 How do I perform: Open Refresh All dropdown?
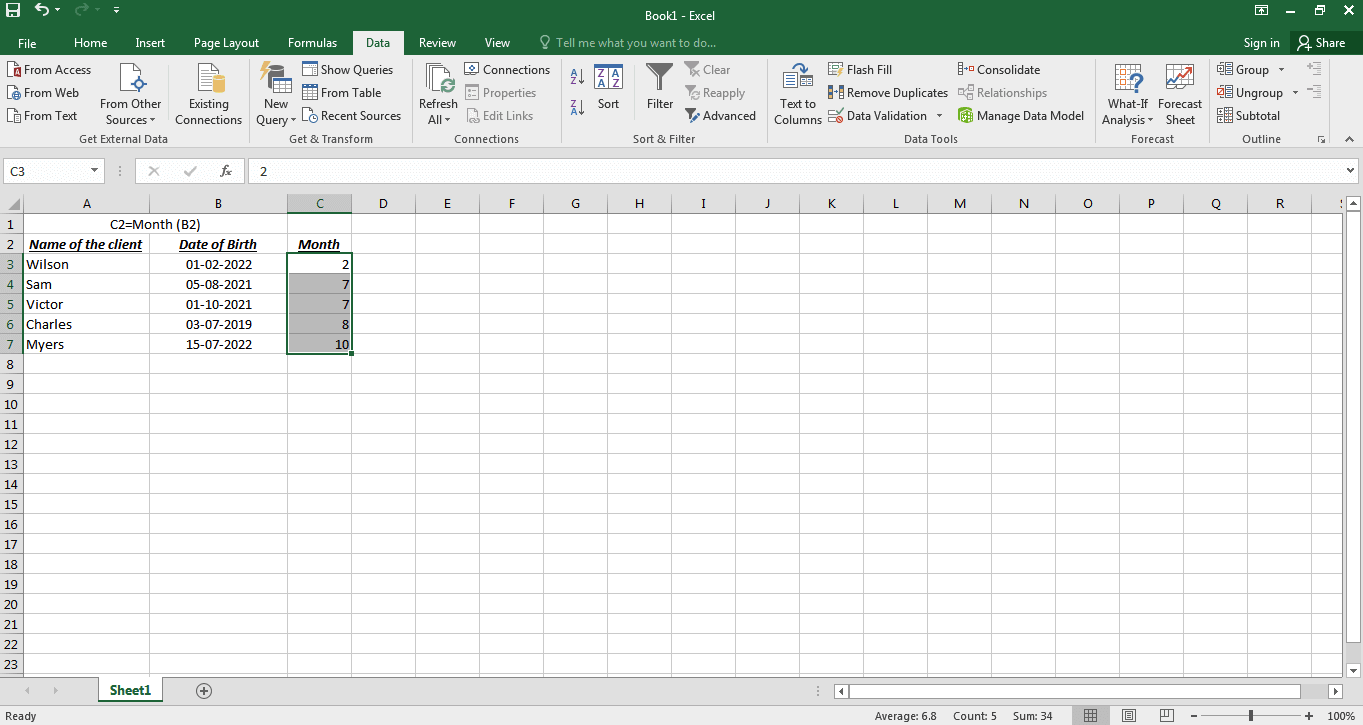click(x=438, y=95)
